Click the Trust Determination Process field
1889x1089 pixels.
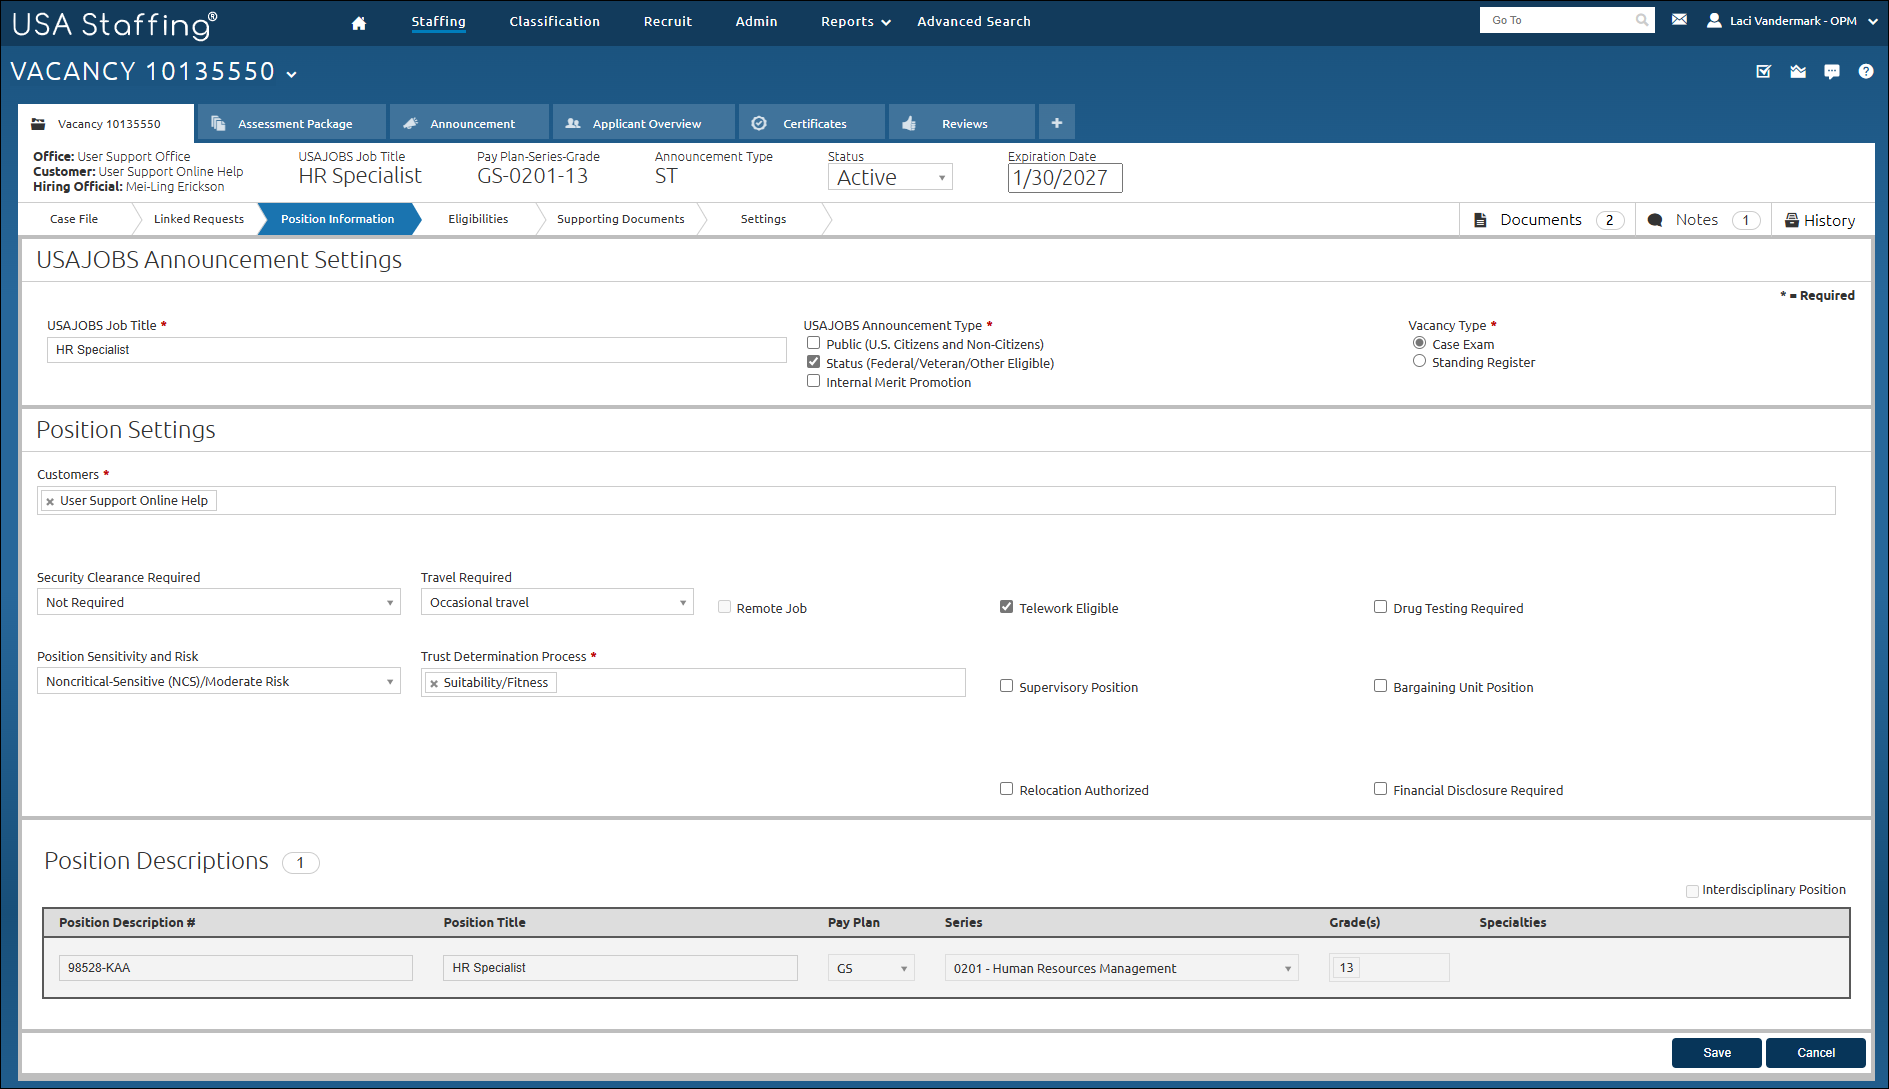[693, 682]
